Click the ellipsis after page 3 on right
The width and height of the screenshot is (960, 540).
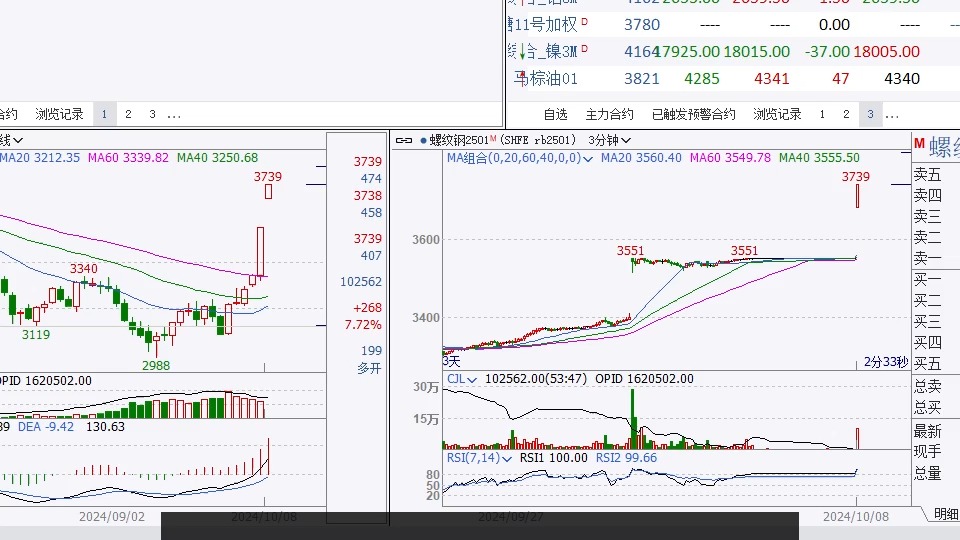(x=895, y=114)
